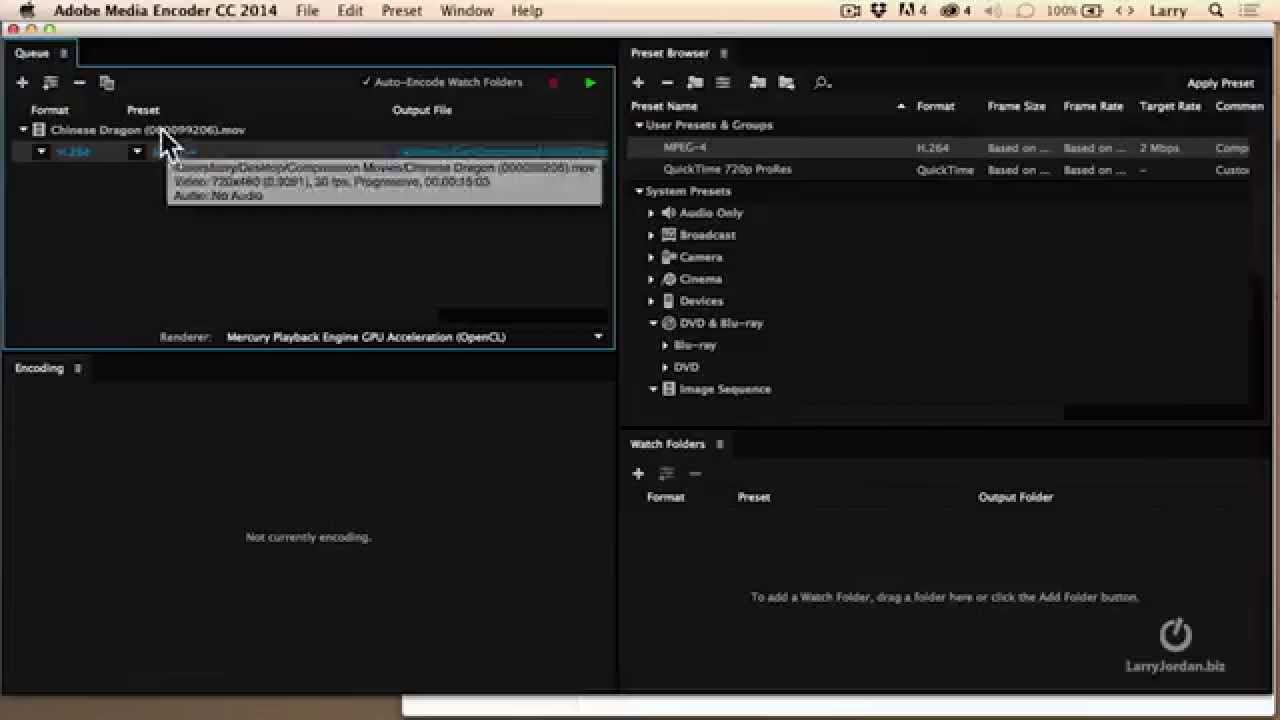Screen dimensions: 1280x720
Task: Click the Apply Preset button
Action: 1220,83
